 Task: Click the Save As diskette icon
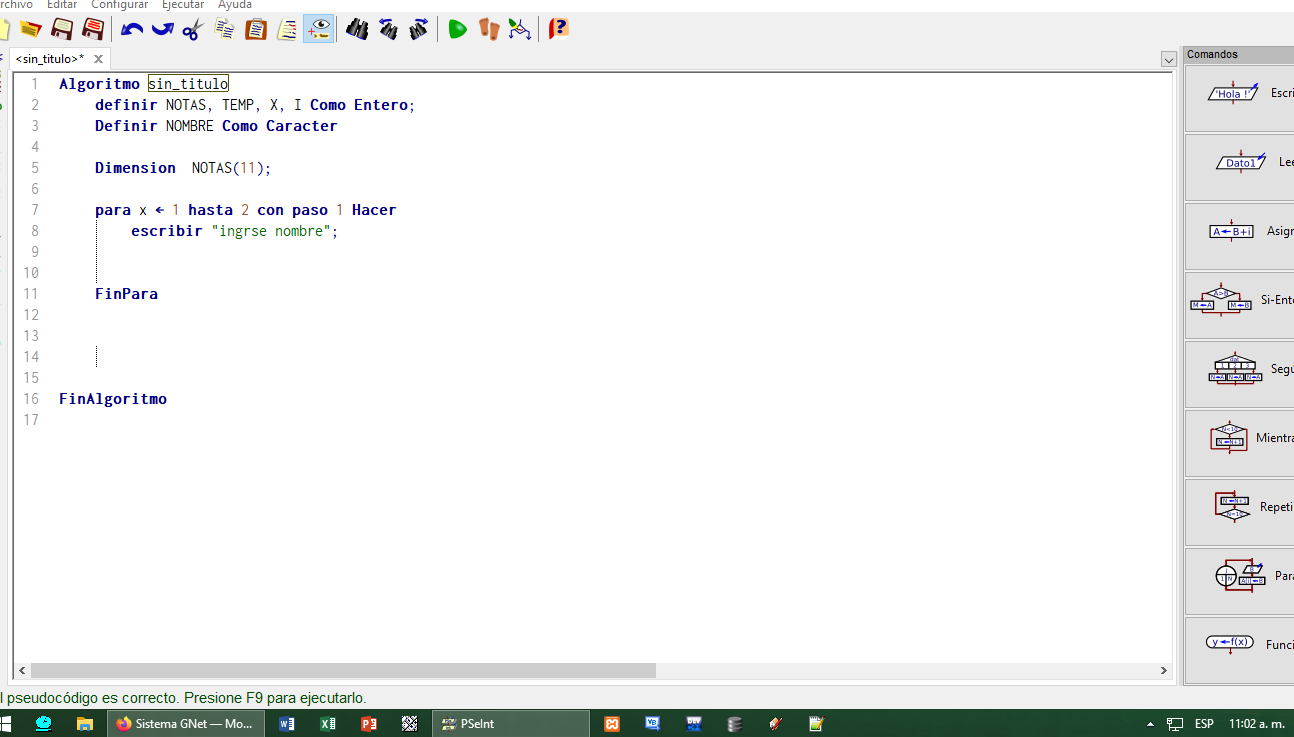tap(93, 29)
